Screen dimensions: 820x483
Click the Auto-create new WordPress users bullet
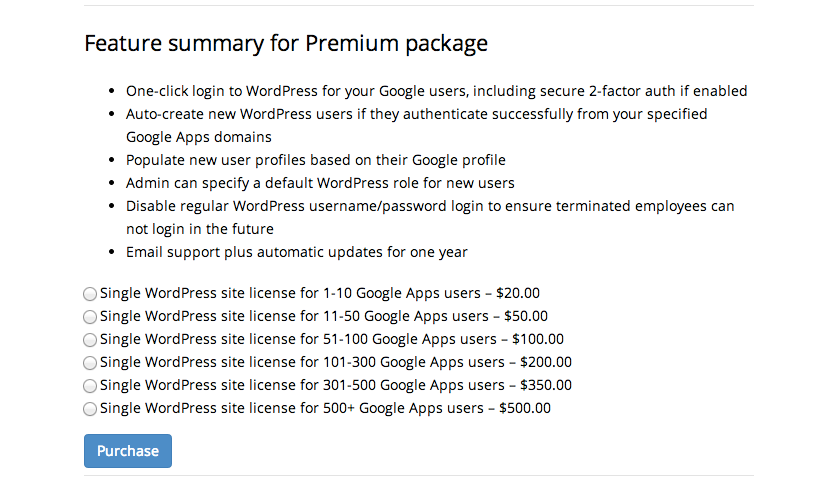coord(417,125)
